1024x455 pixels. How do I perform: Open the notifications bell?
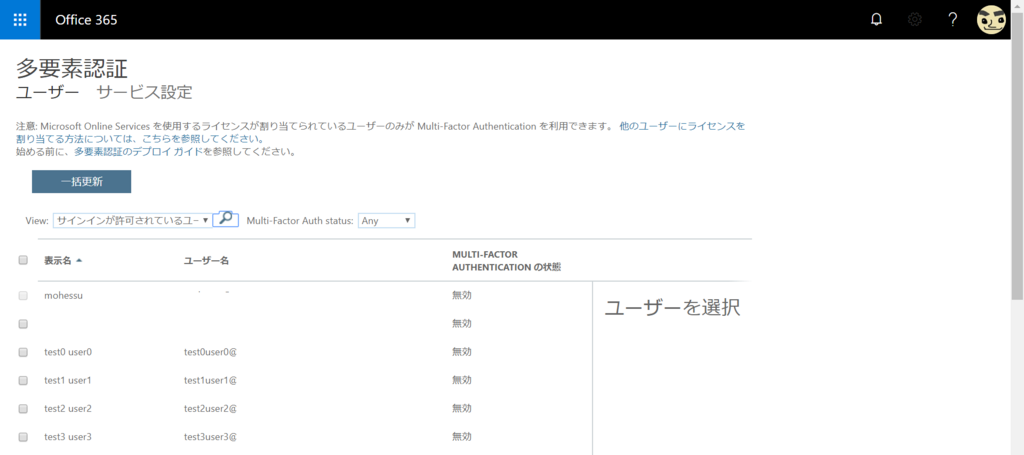[876, 20]
